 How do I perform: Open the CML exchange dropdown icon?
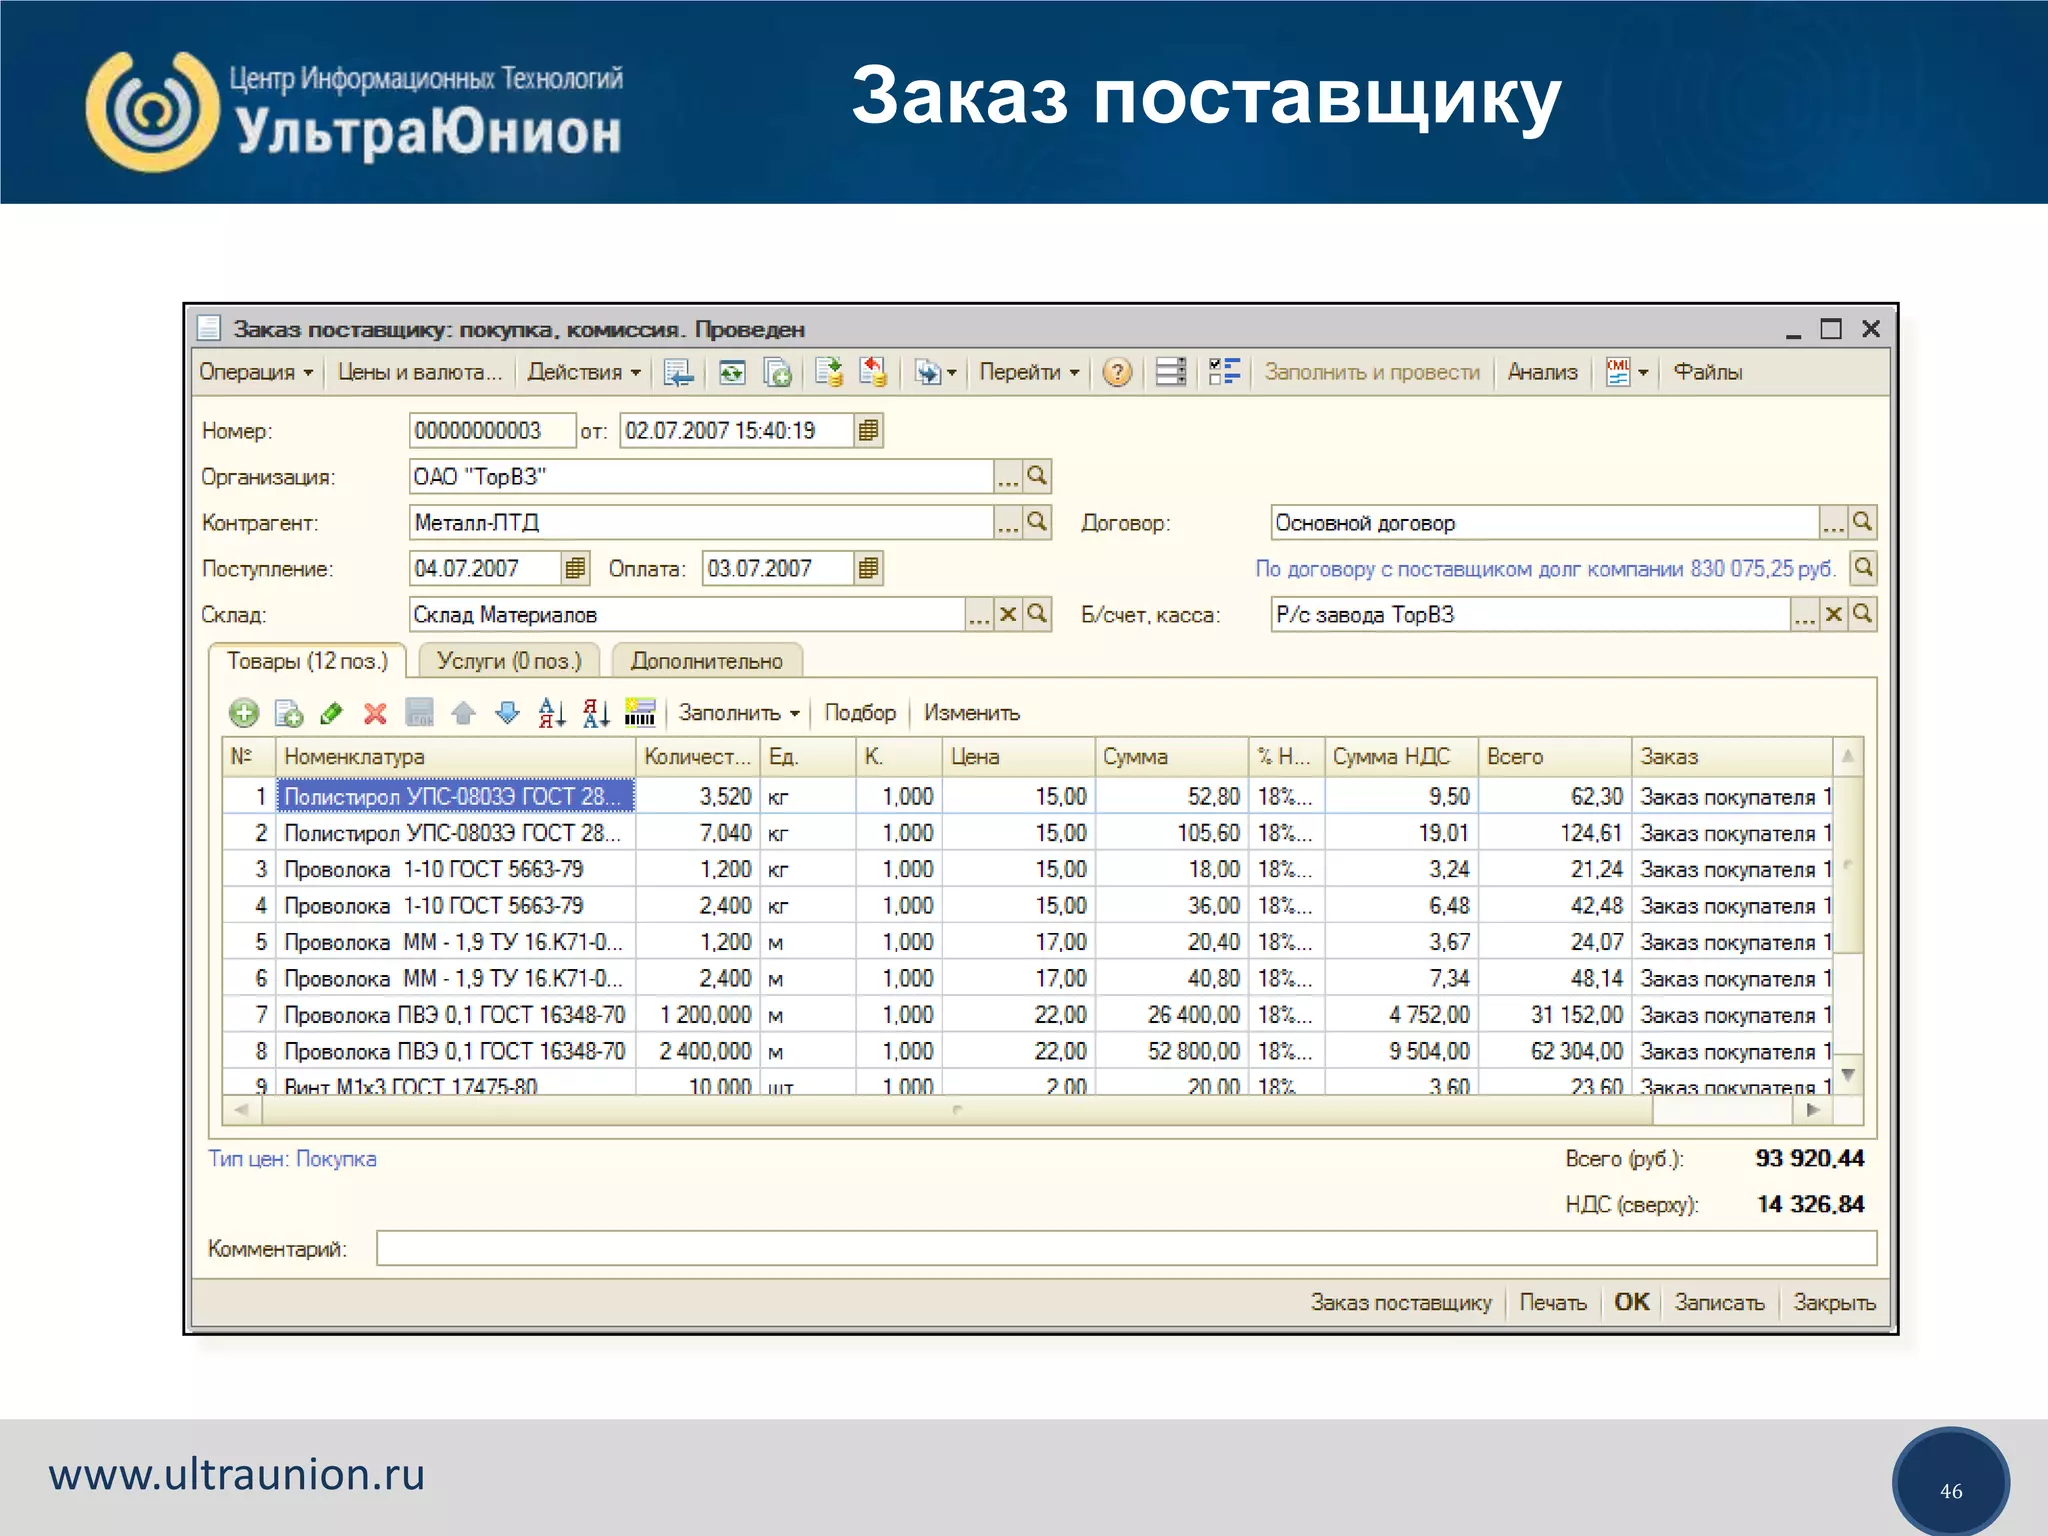point(1627,373)
